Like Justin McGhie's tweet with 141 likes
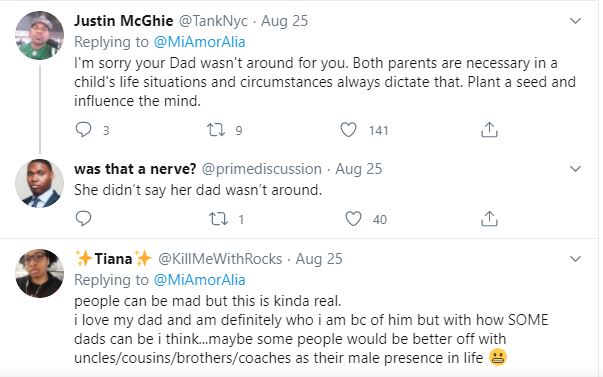603x377 pixels. coord(348,130)
